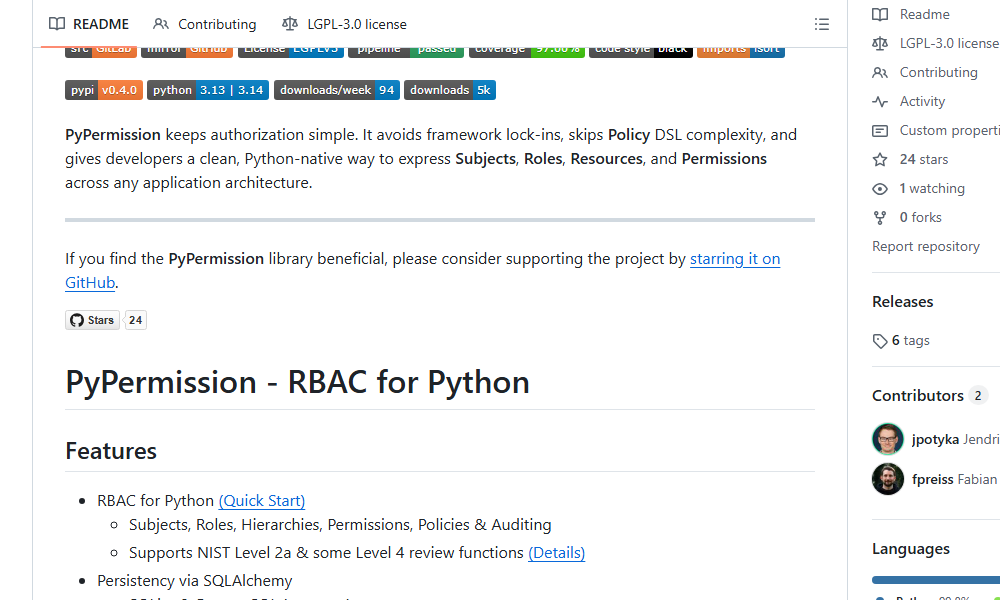Click the python 3.13 | 3.14 badge
The width and height of the screenshot is (1000, 600).
coord(208,90)
